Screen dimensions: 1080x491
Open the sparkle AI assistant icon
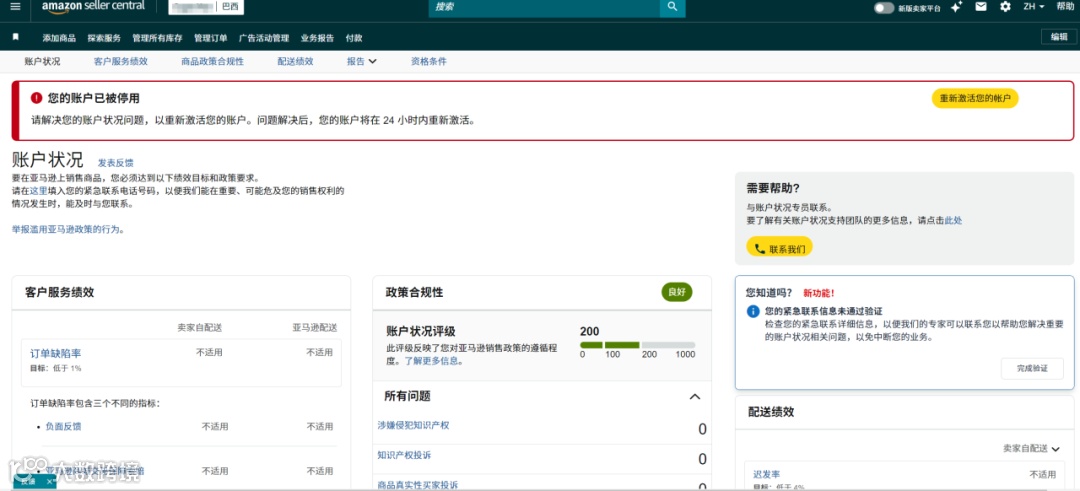(x=955, y=7)
